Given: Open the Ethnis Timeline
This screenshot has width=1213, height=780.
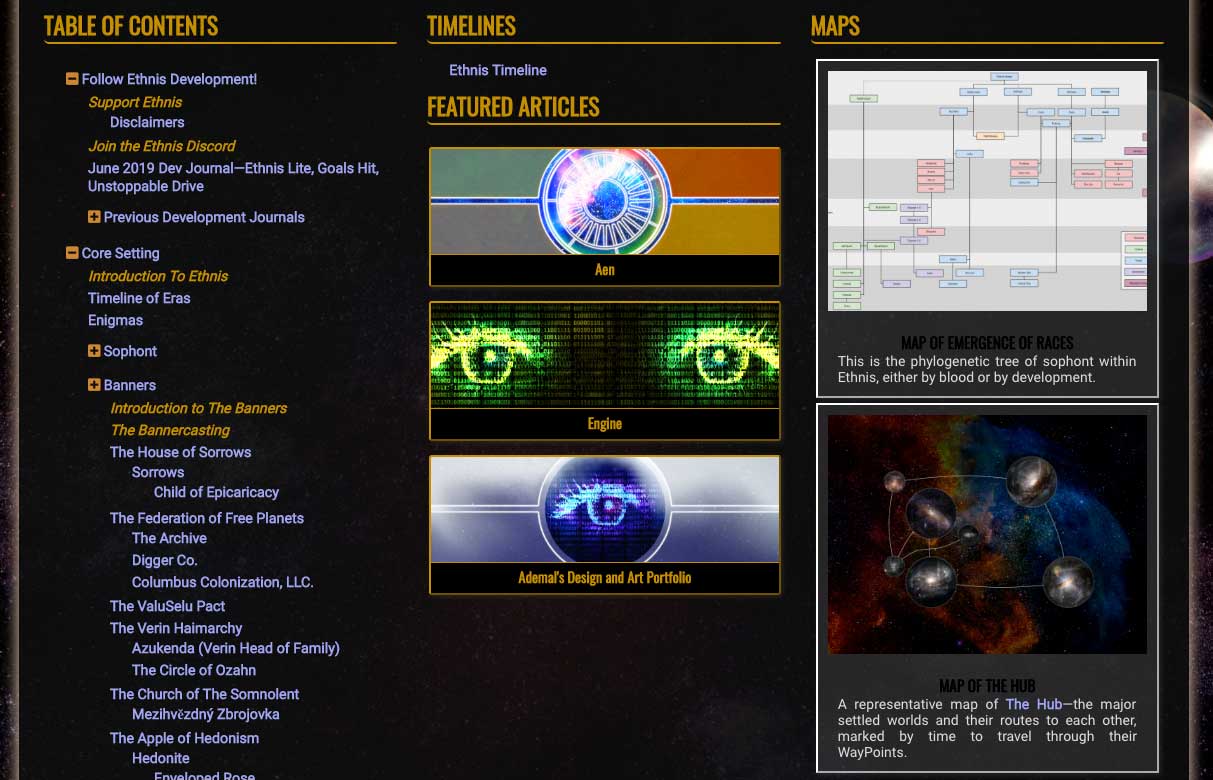Looking at the screenshot, I should click(x=497, y=70).
